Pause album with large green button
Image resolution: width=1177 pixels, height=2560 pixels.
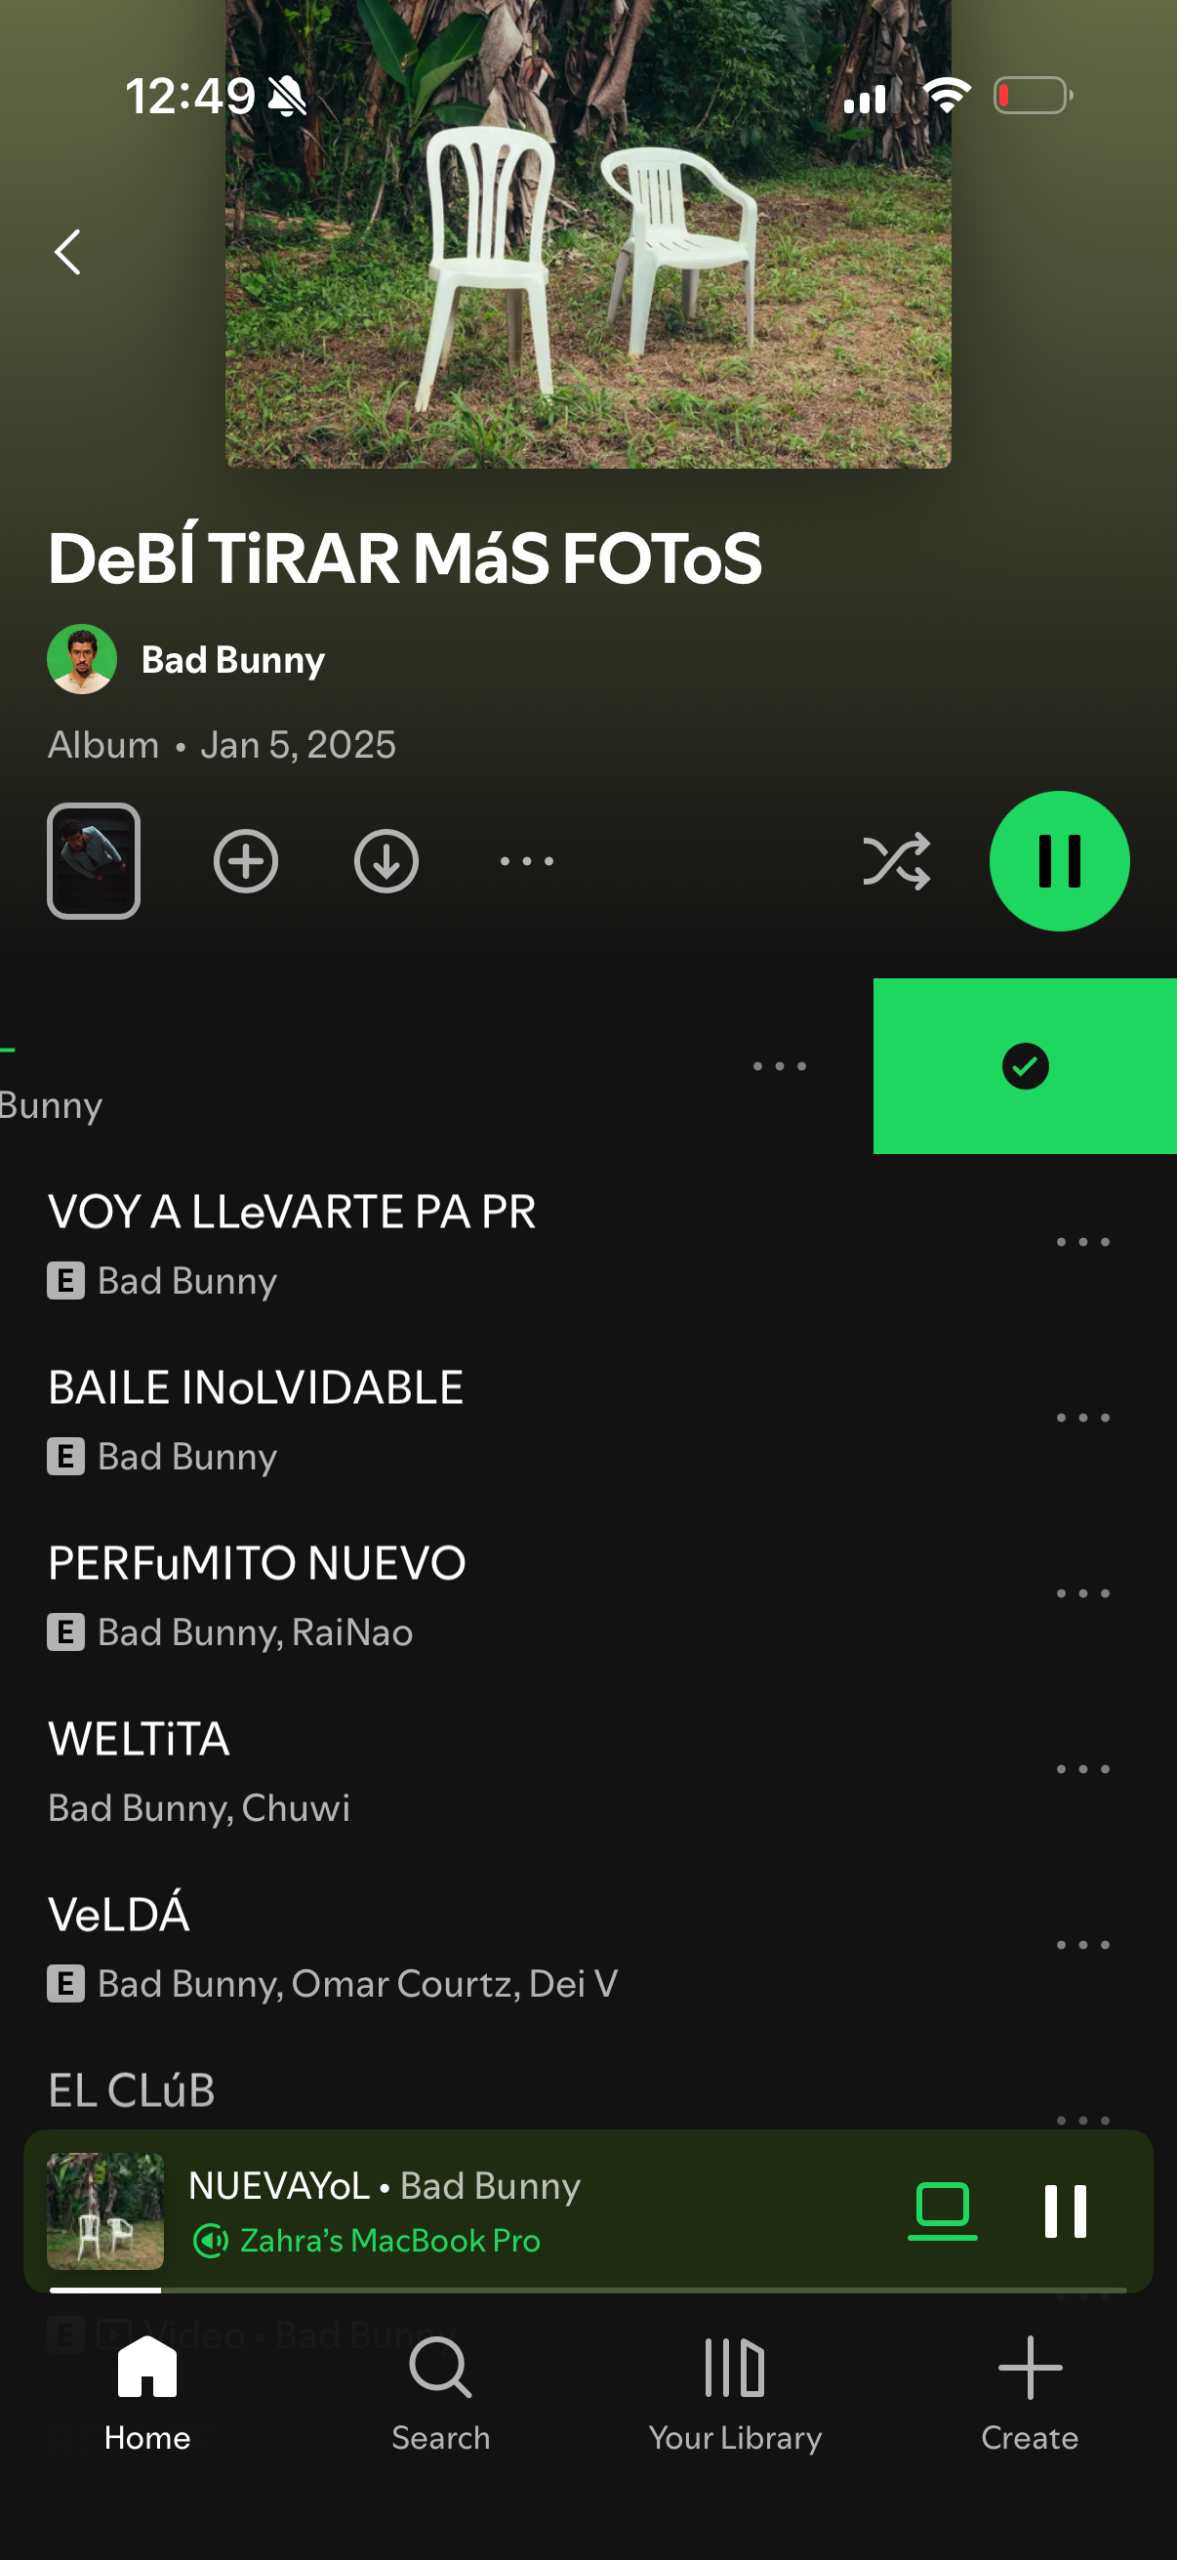1059,861
